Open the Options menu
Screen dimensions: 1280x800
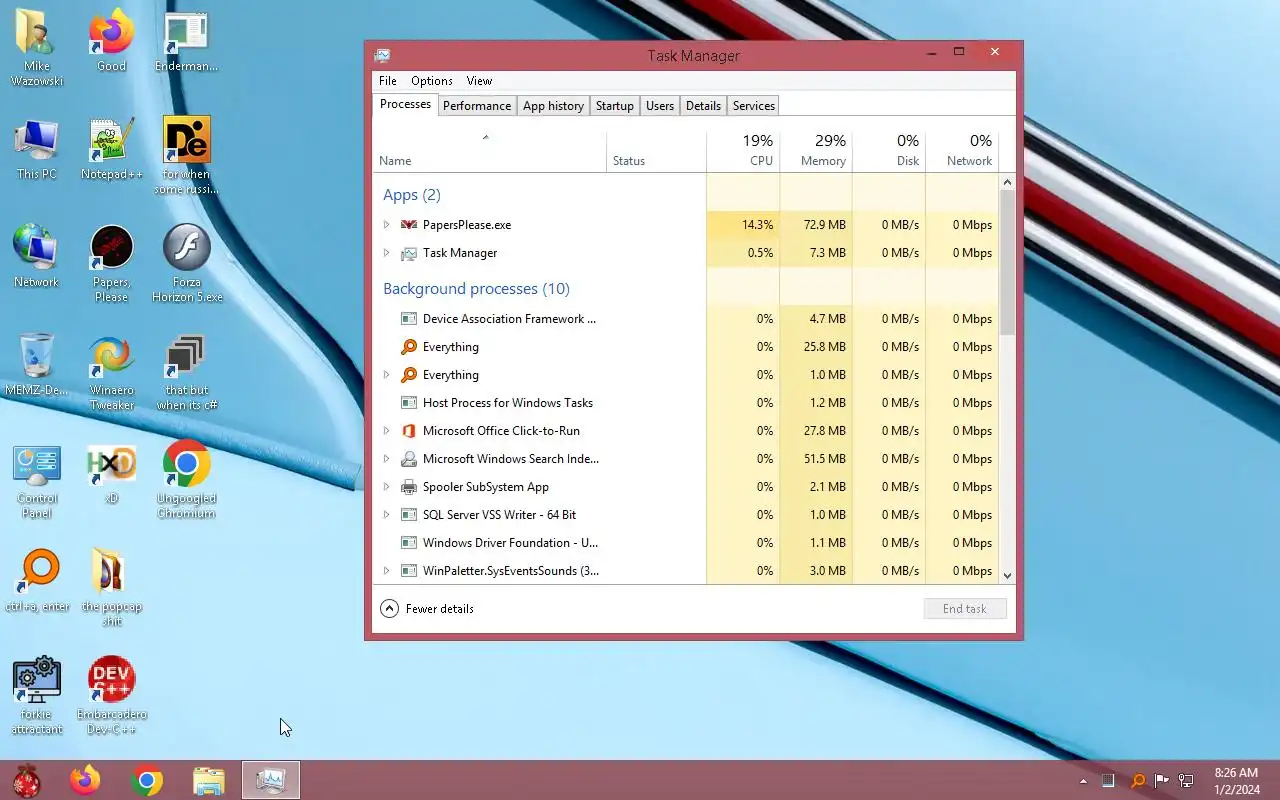[432, 81]
